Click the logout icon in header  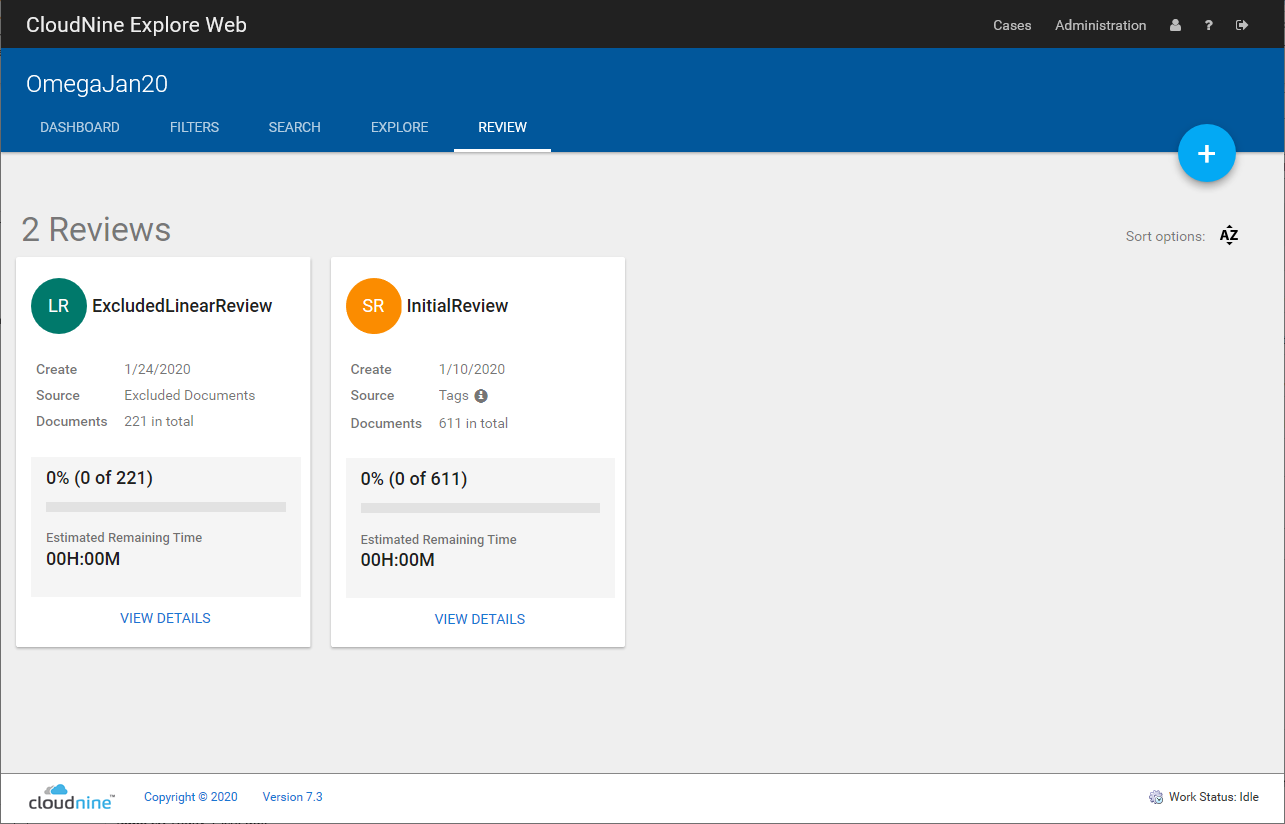[x=1242, y=25]
